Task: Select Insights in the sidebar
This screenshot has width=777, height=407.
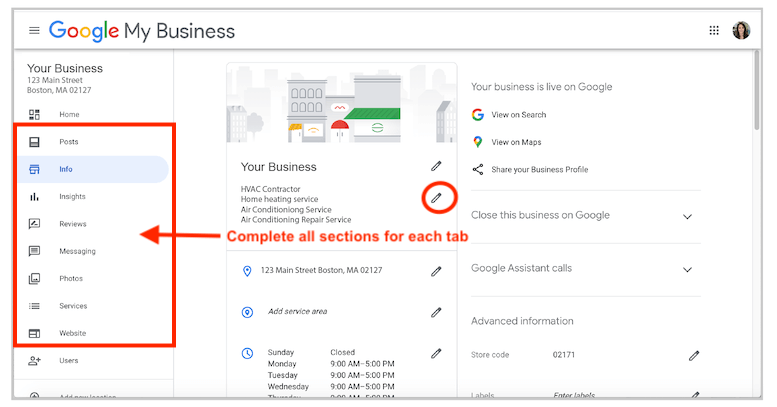Action: 72,197
